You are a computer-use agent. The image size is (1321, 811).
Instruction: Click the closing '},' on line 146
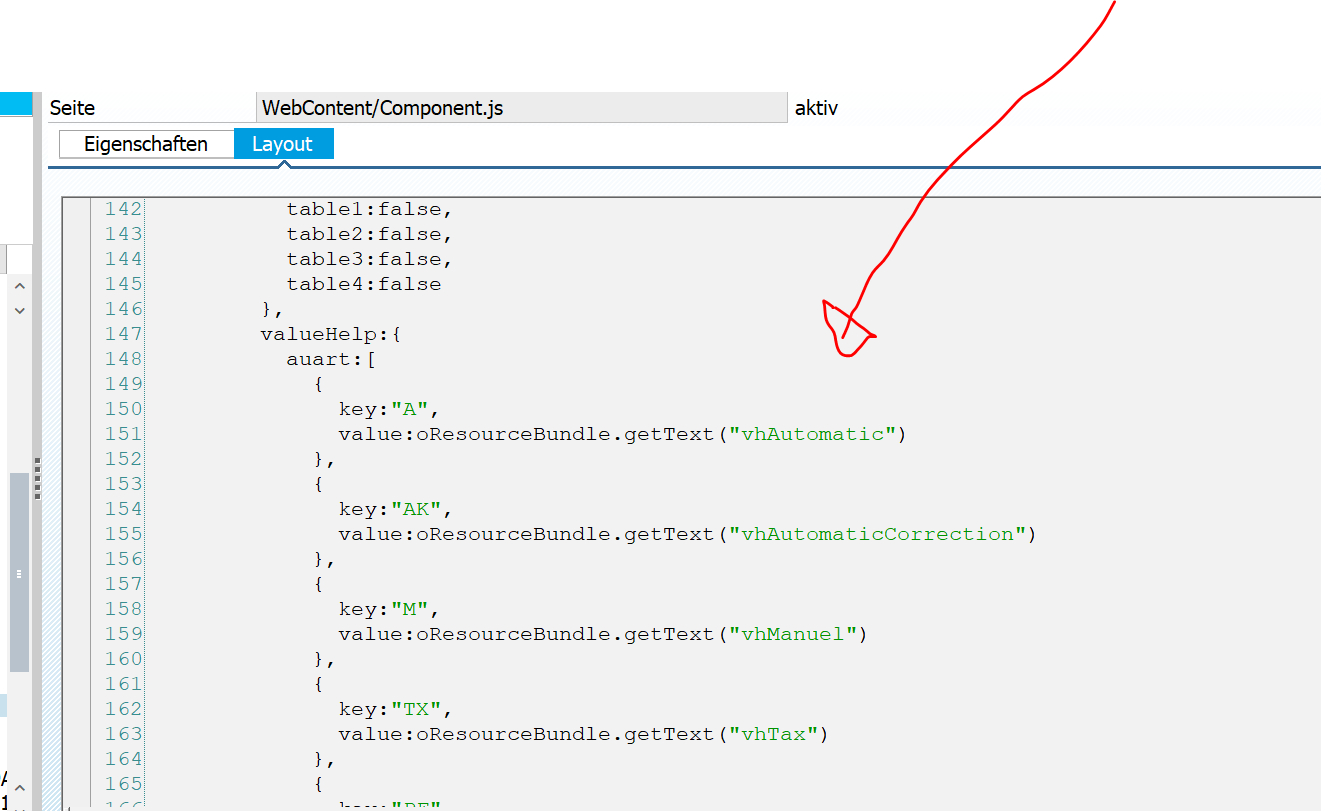point(272,309)
